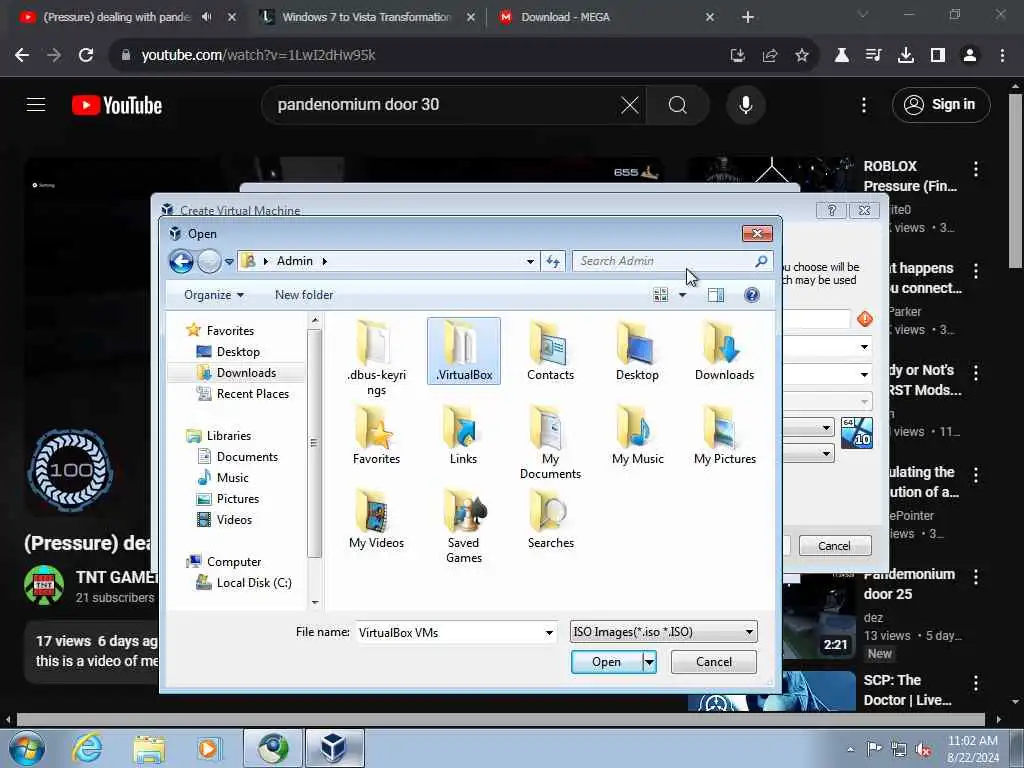This screenshot has width=1024, height=768.
Task: Click New folder in the dialog toolbar
Action: (x=304, y=295)
